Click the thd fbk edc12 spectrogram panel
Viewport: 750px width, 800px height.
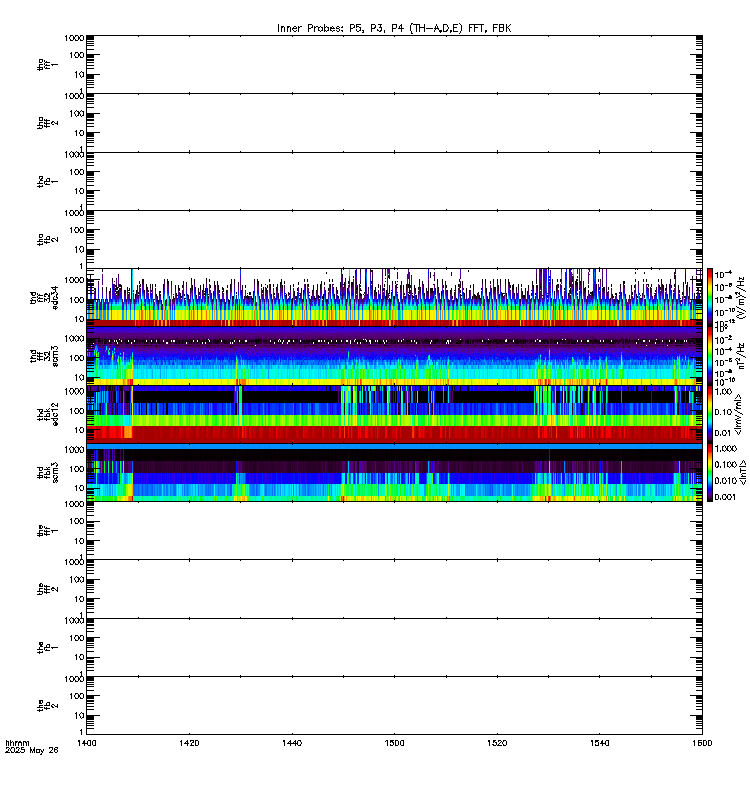tap(394, 414)
